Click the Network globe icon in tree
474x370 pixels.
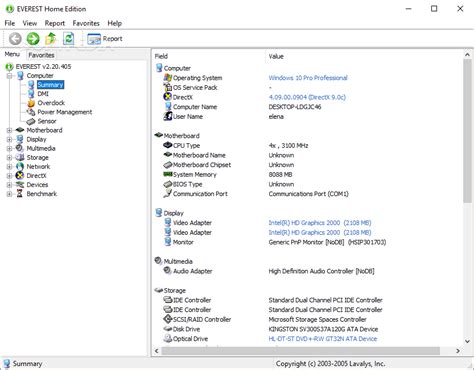pyautogui.click(x=20, y=166)
